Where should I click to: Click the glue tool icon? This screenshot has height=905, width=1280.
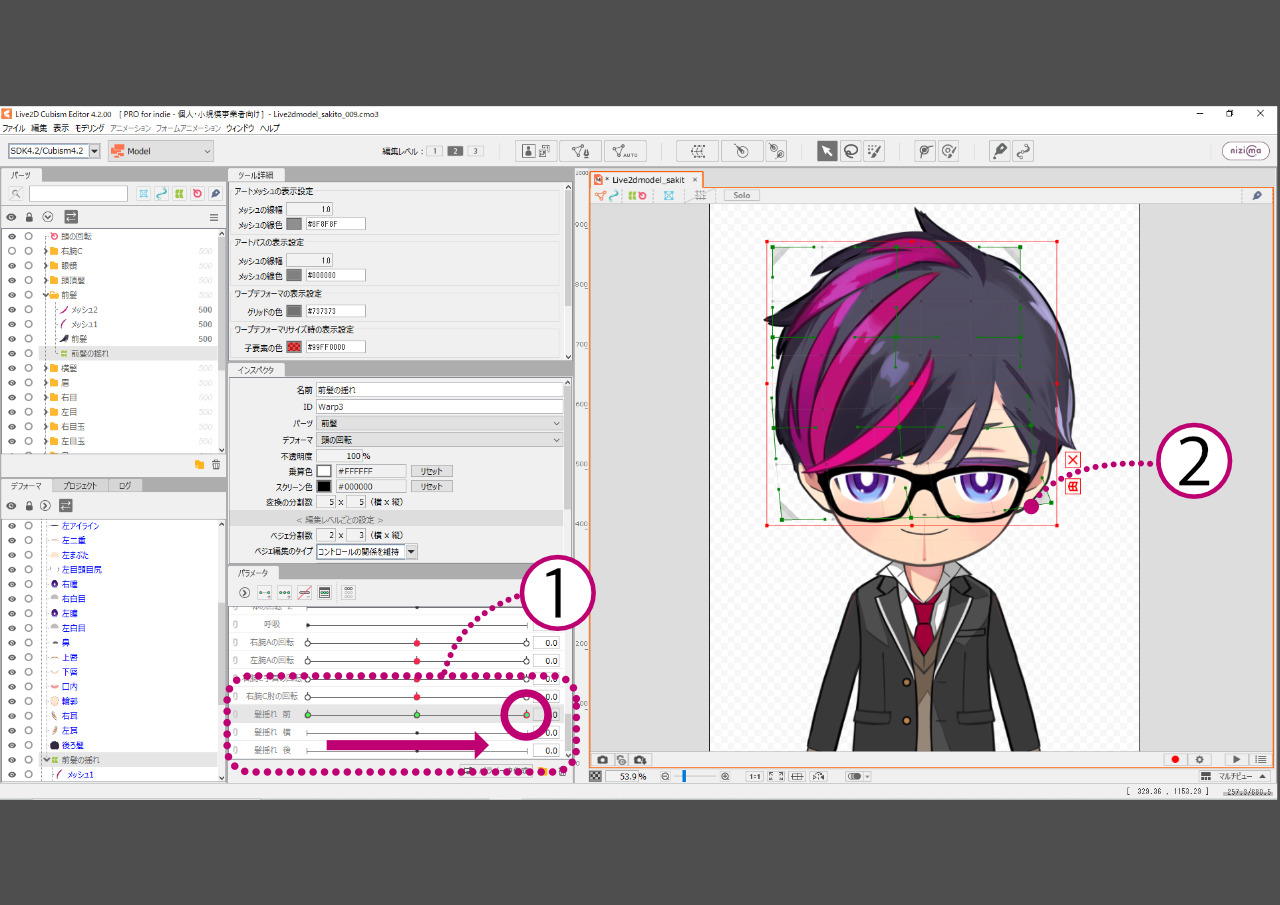(776, 151)
